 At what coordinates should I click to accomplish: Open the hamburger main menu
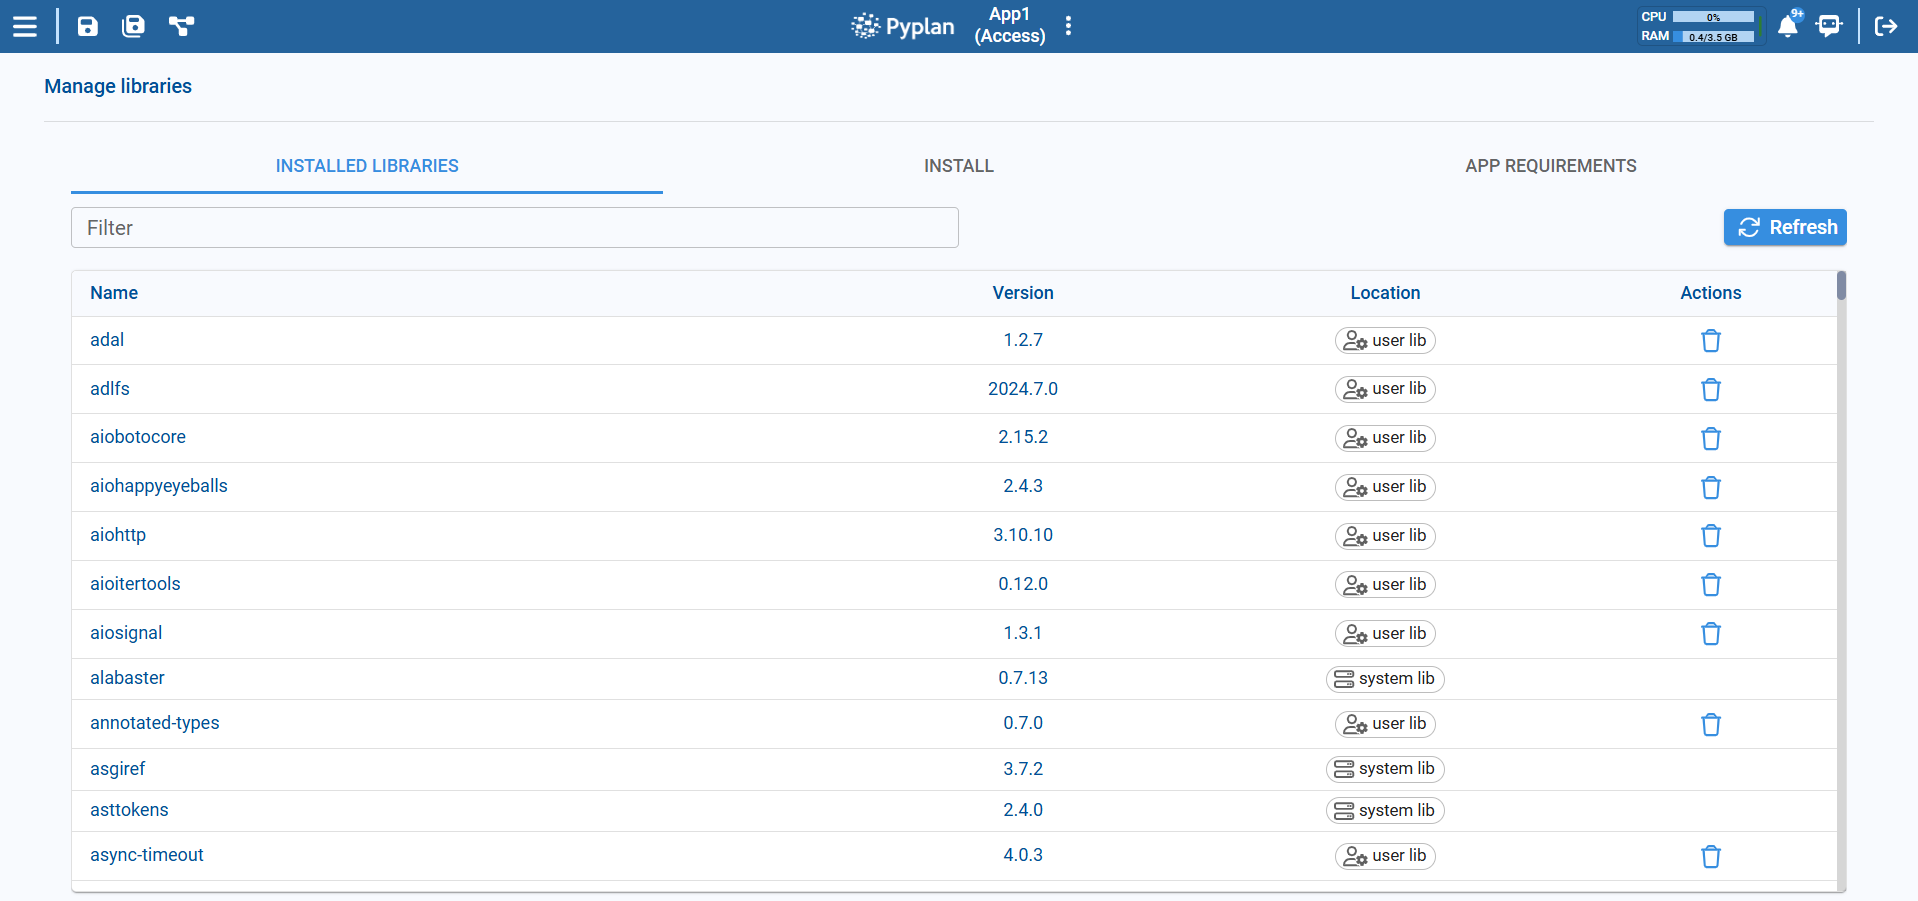pyautogui.click(x=25, y=26)
